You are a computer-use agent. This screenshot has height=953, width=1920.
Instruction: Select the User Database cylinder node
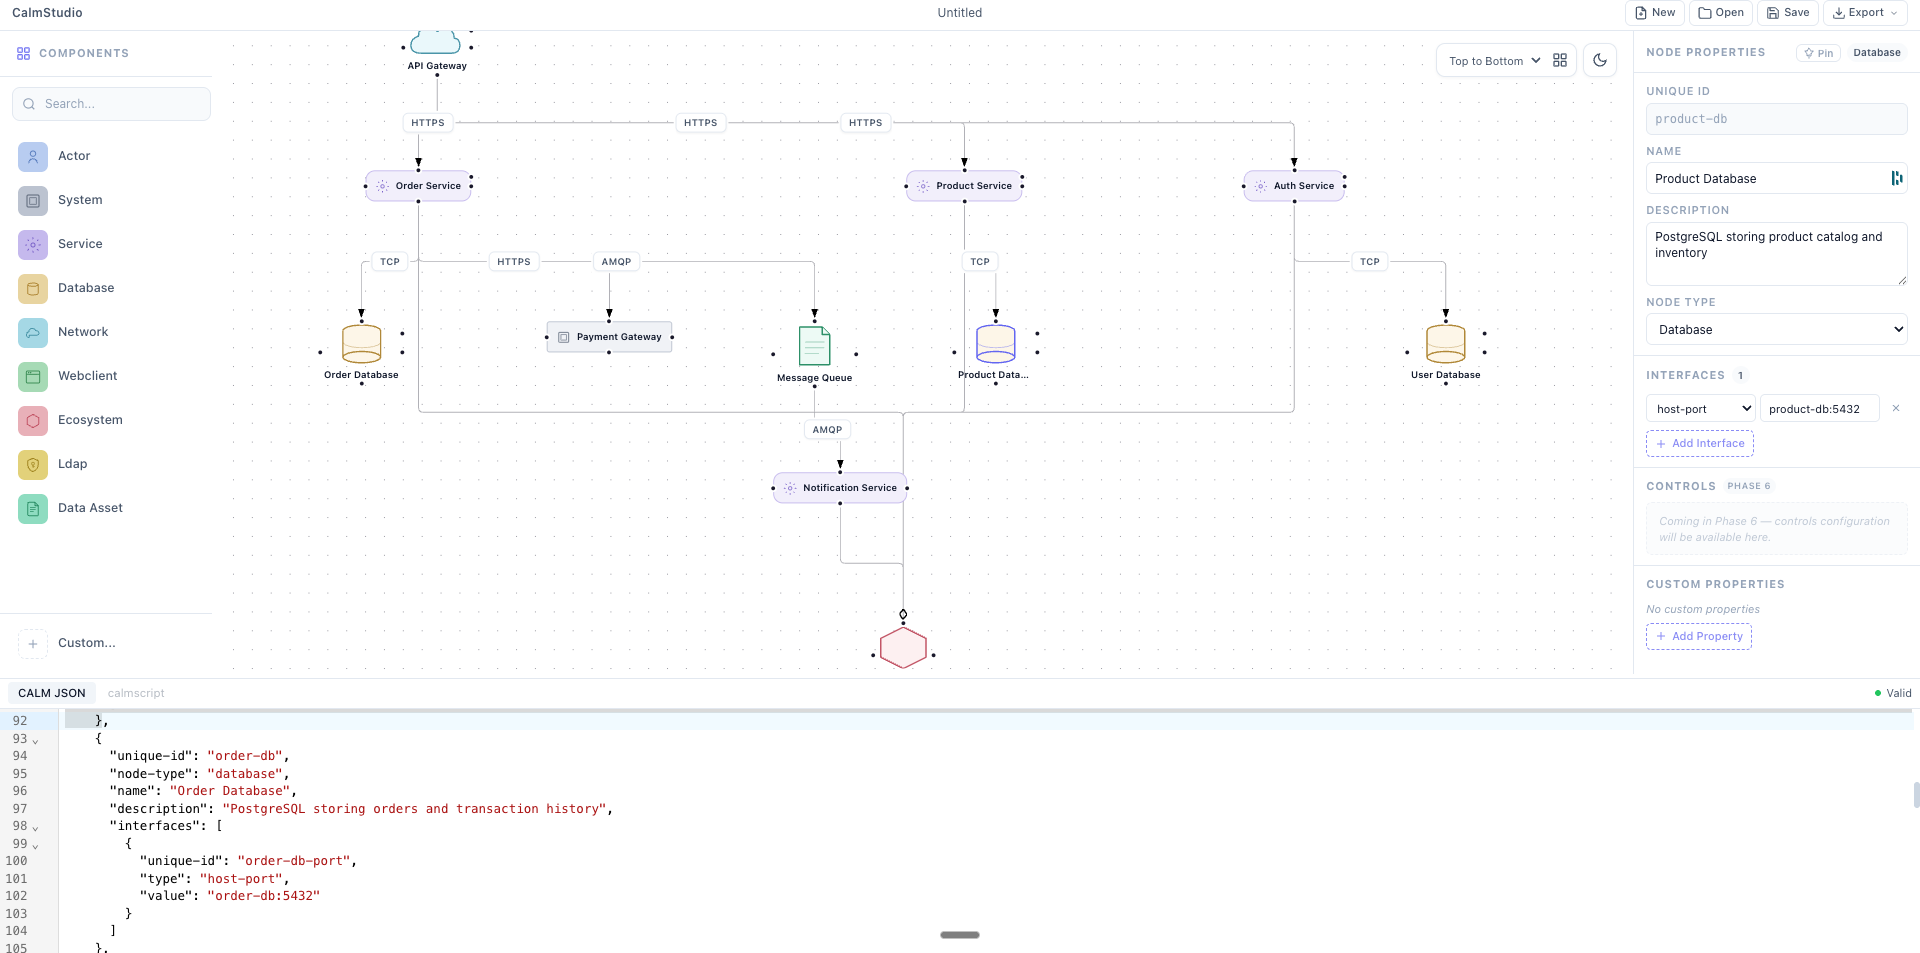(x=1445, y=343)
